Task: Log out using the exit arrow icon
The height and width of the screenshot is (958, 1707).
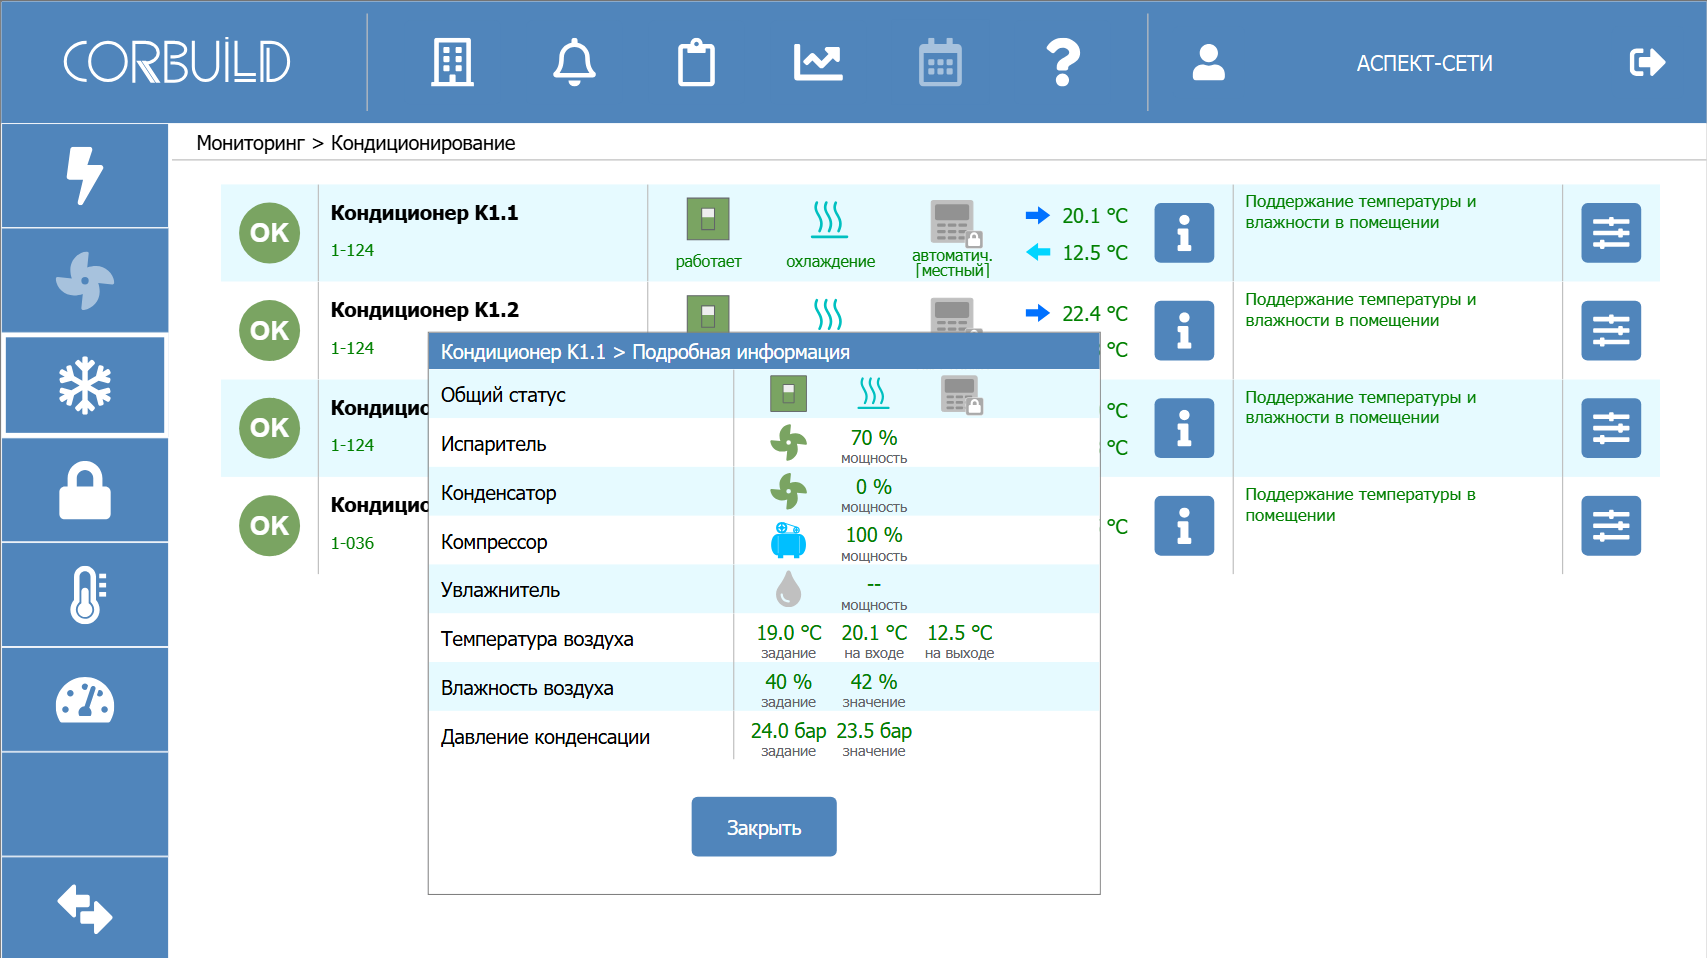Action: click(x=1647, y=62)
